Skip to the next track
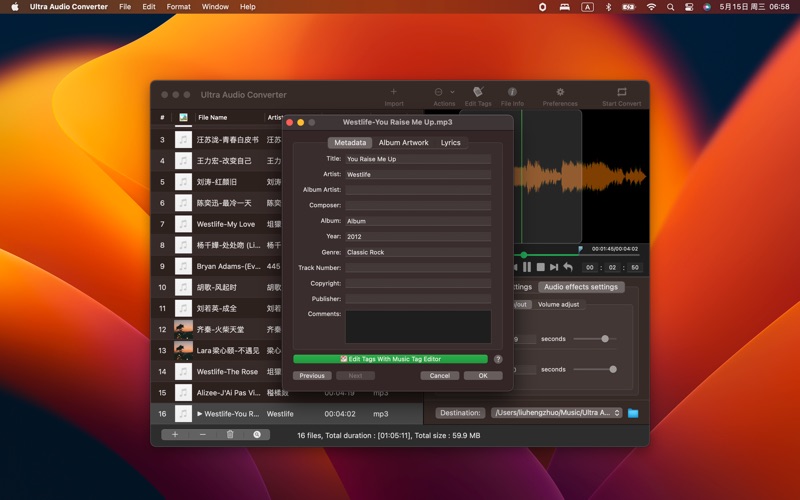 (554, 267)
